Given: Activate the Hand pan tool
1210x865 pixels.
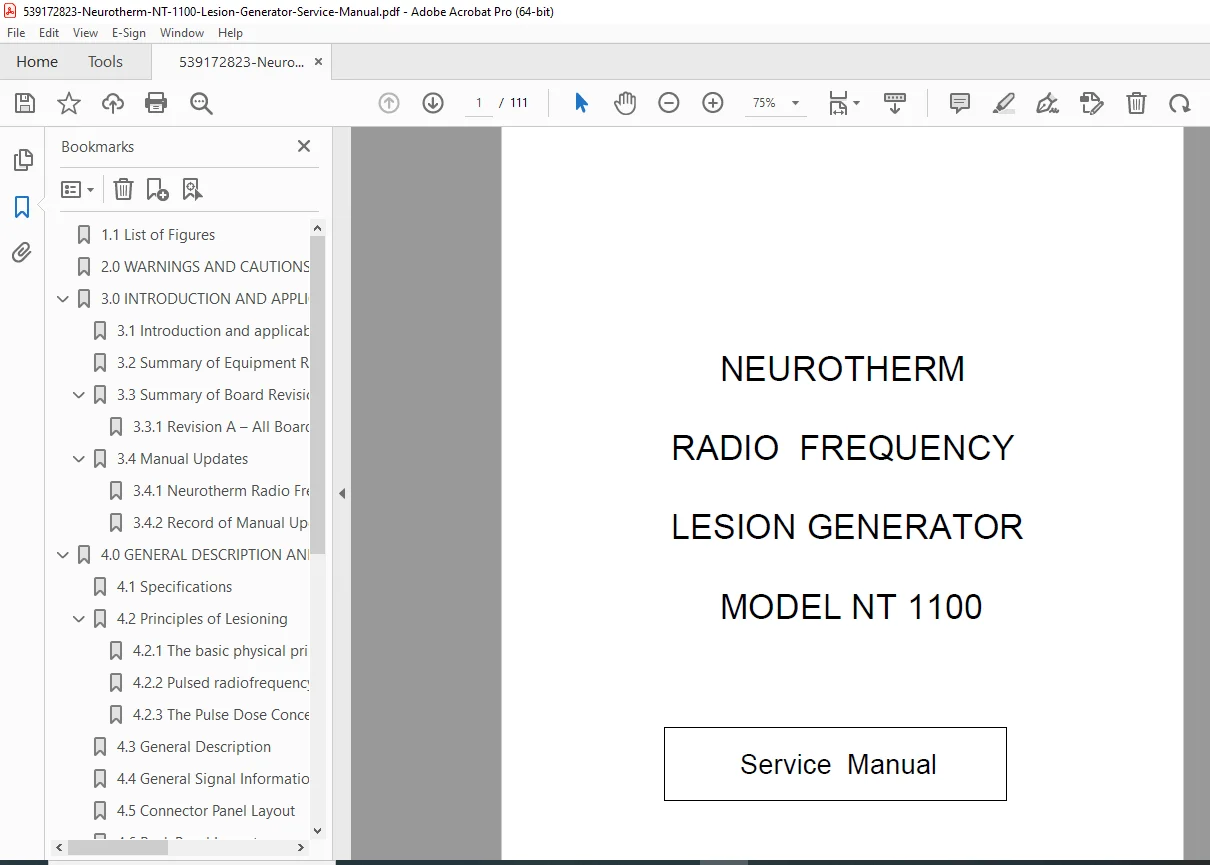Looking at the screenshot, I should point(625,103).
